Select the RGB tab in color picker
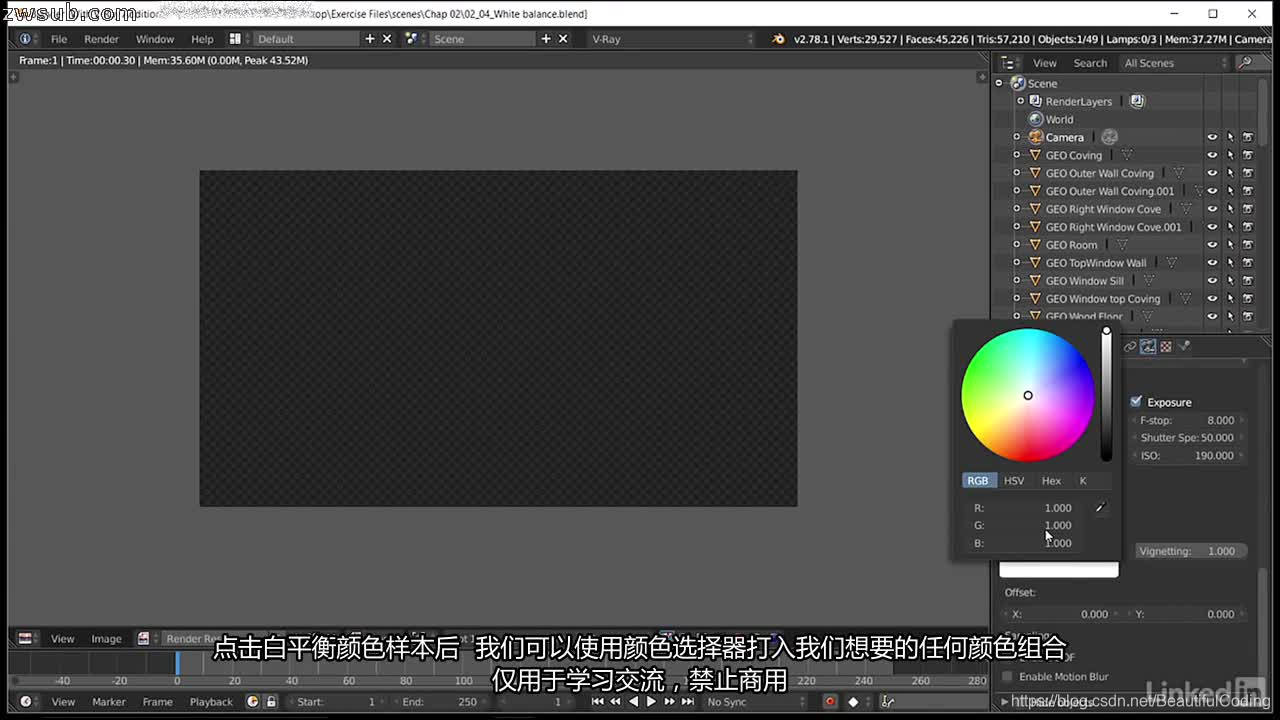 [978, 480]
